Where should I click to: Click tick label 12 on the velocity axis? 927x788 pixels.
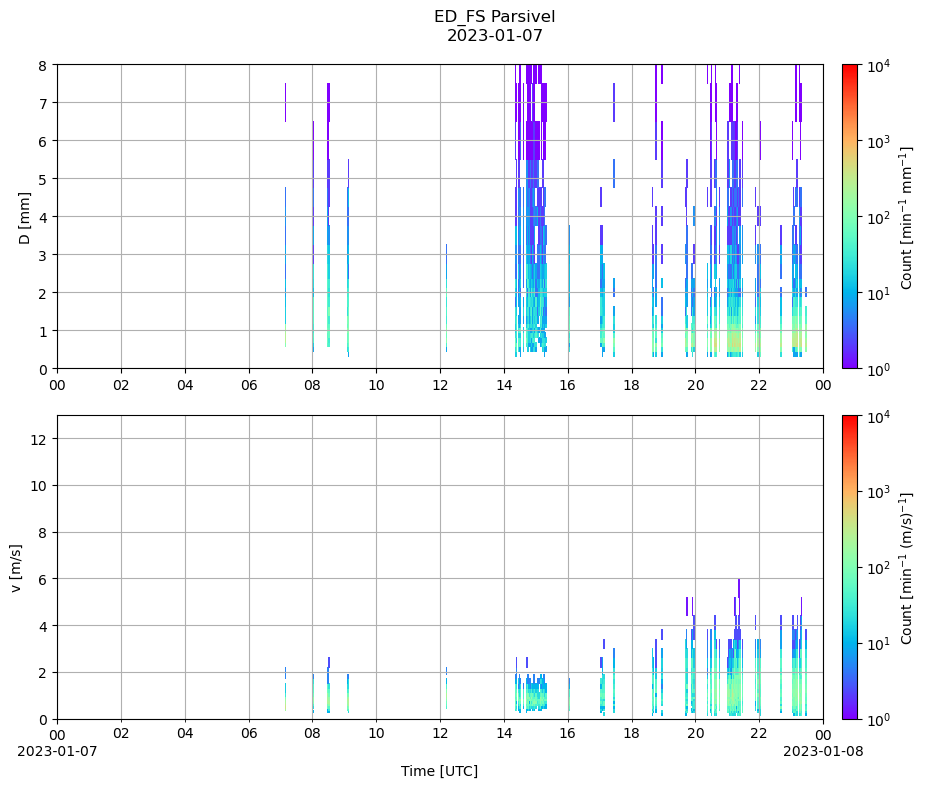[39, 439]
